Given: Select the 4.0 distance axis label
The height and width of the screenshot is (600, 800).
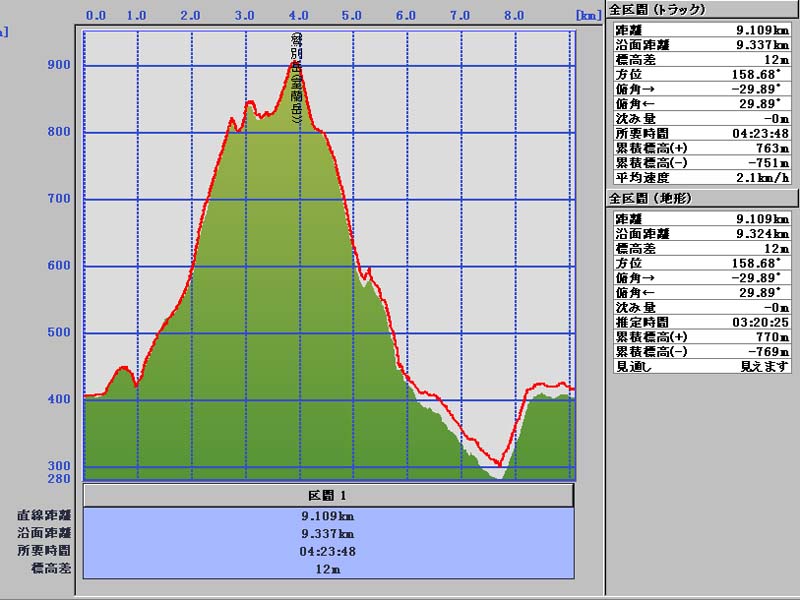Looking at the screenshot, I should point(296,16).
